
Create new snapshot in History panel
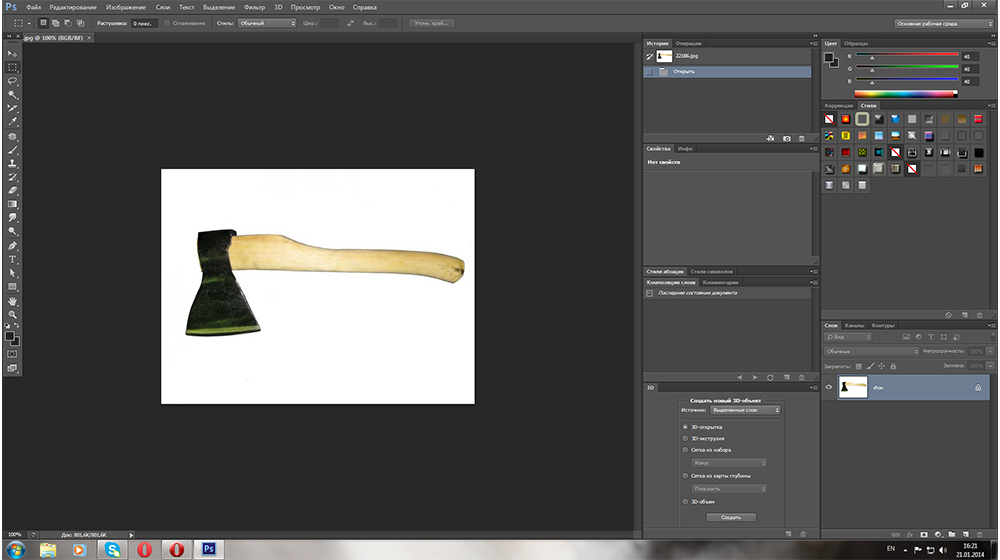(x=787, y=138)
